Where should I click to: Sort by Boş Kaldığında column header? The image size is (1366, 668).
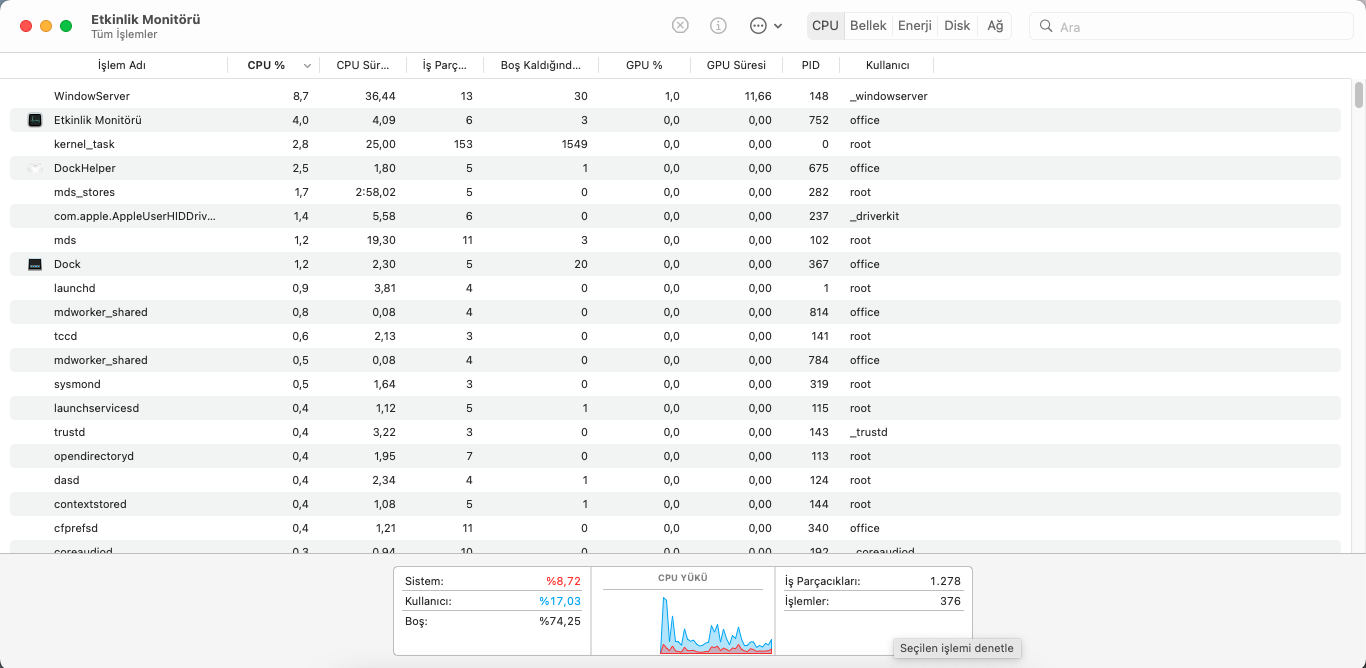click(541, 65)
